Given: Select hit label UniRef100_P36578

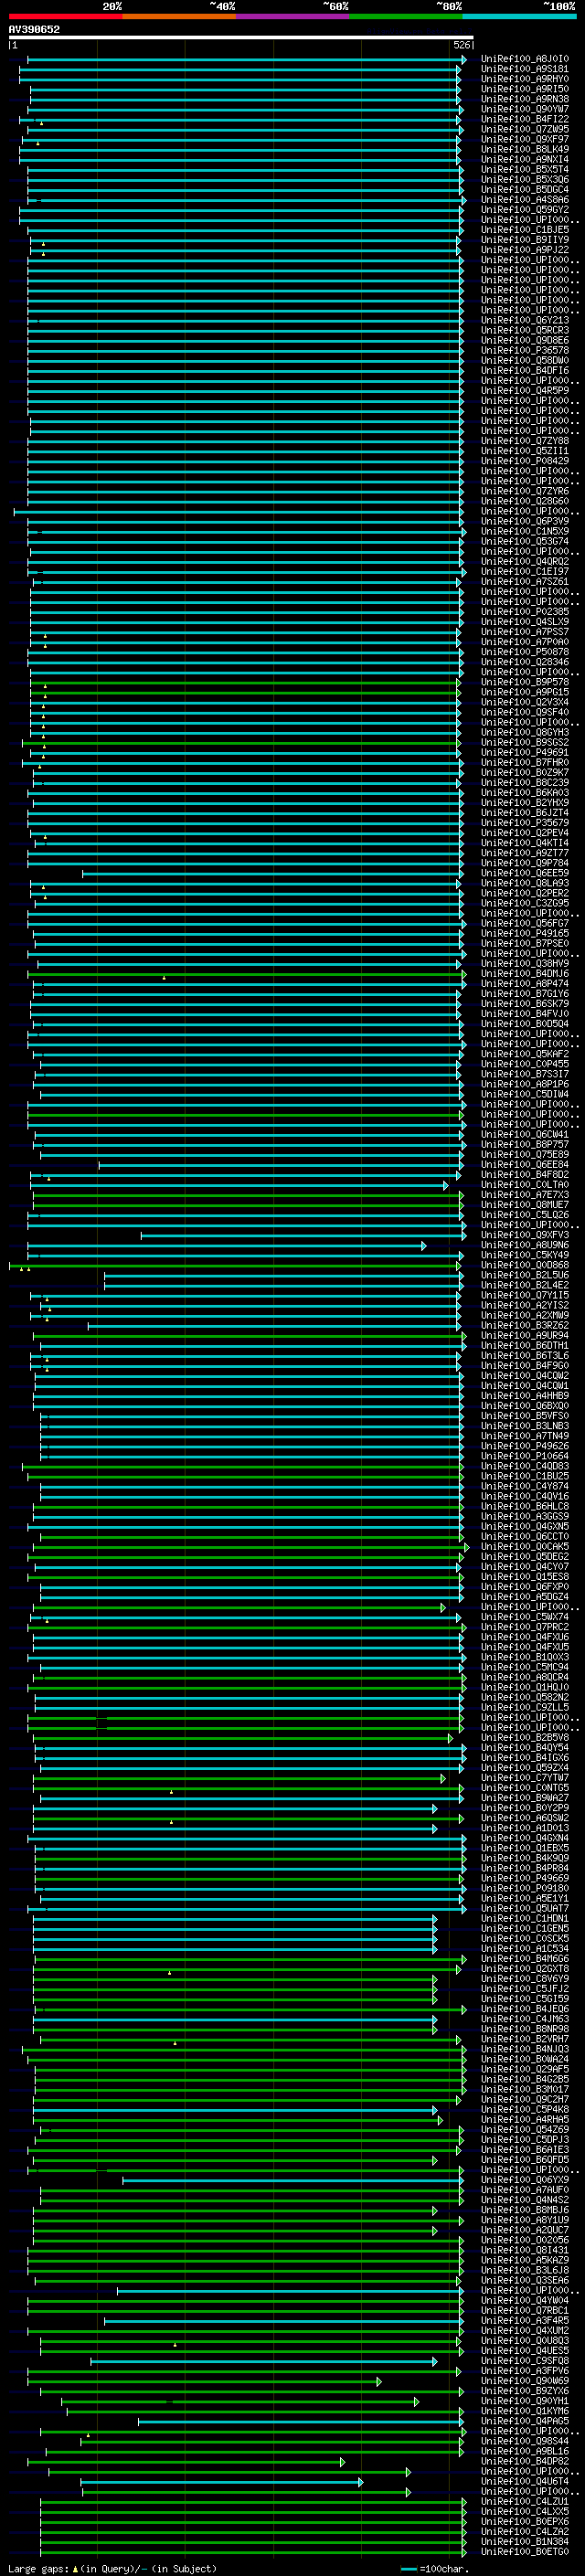Looking at the screenshot, I should click(x=524, y=350).
